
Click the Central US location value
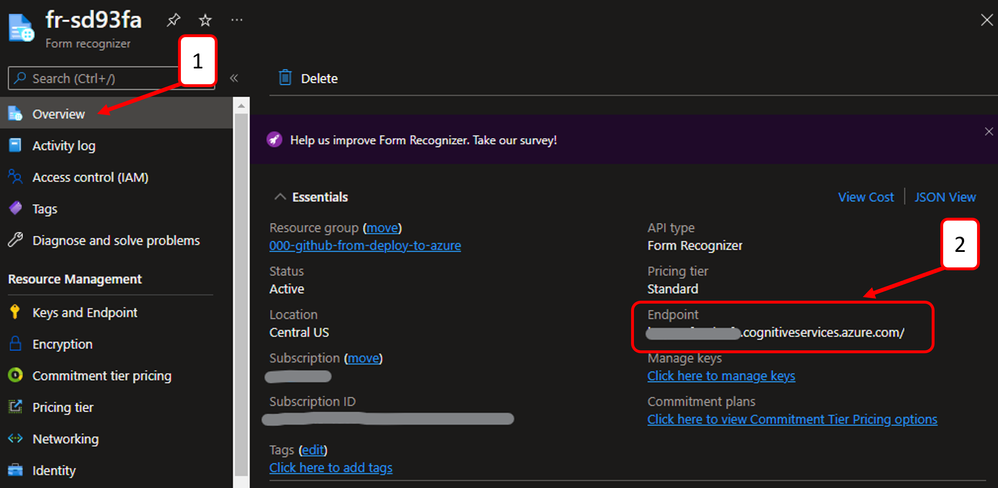(299, 332)
